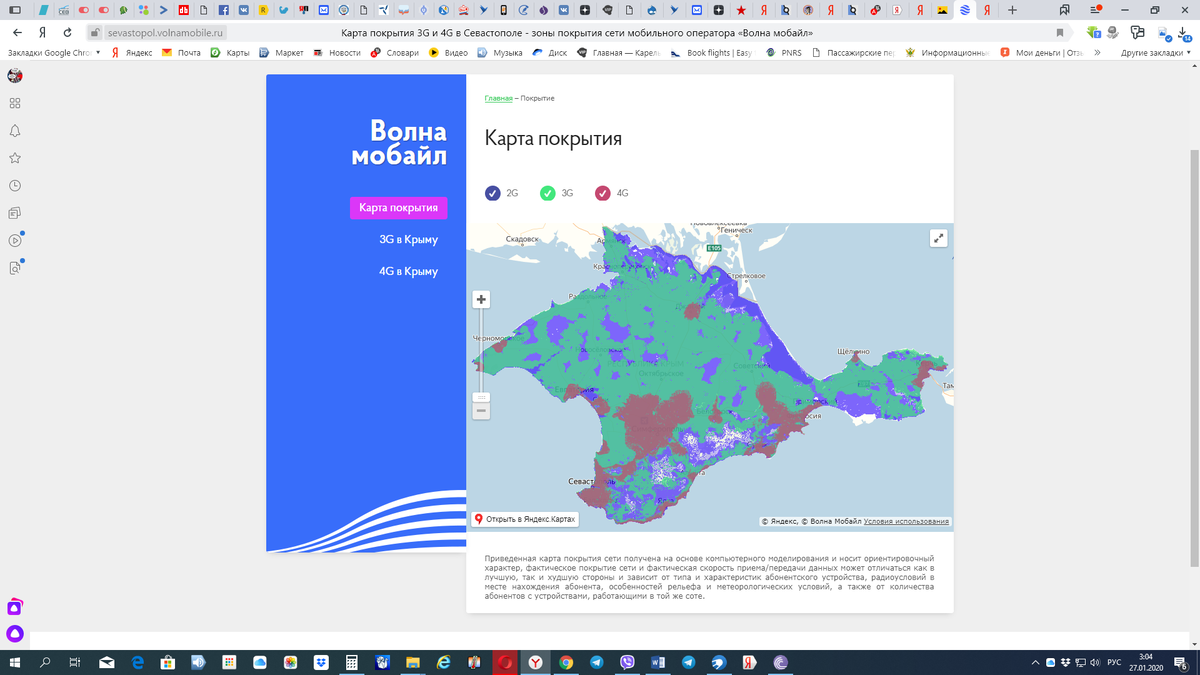The image size is (1200, 675).
Task: Open Word from taskbar
Action: click(658, 662)
